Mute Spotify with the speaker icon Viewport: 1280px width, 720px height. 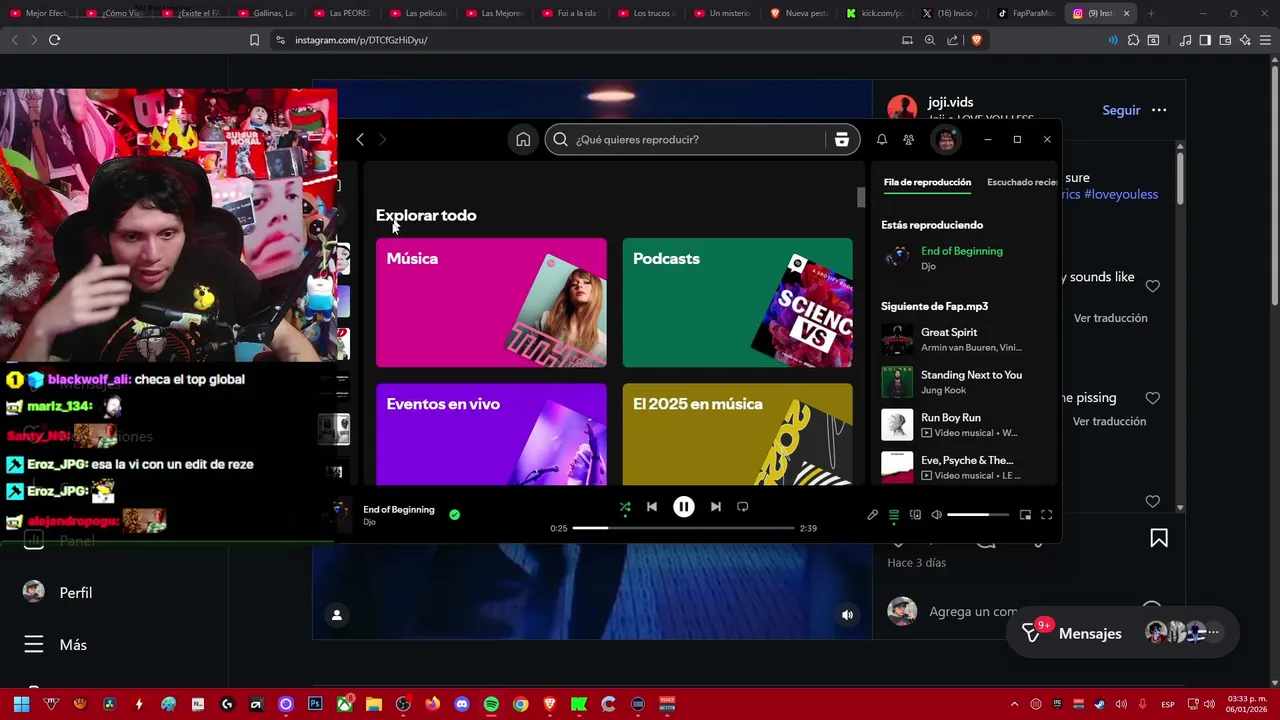click(936, 515)
